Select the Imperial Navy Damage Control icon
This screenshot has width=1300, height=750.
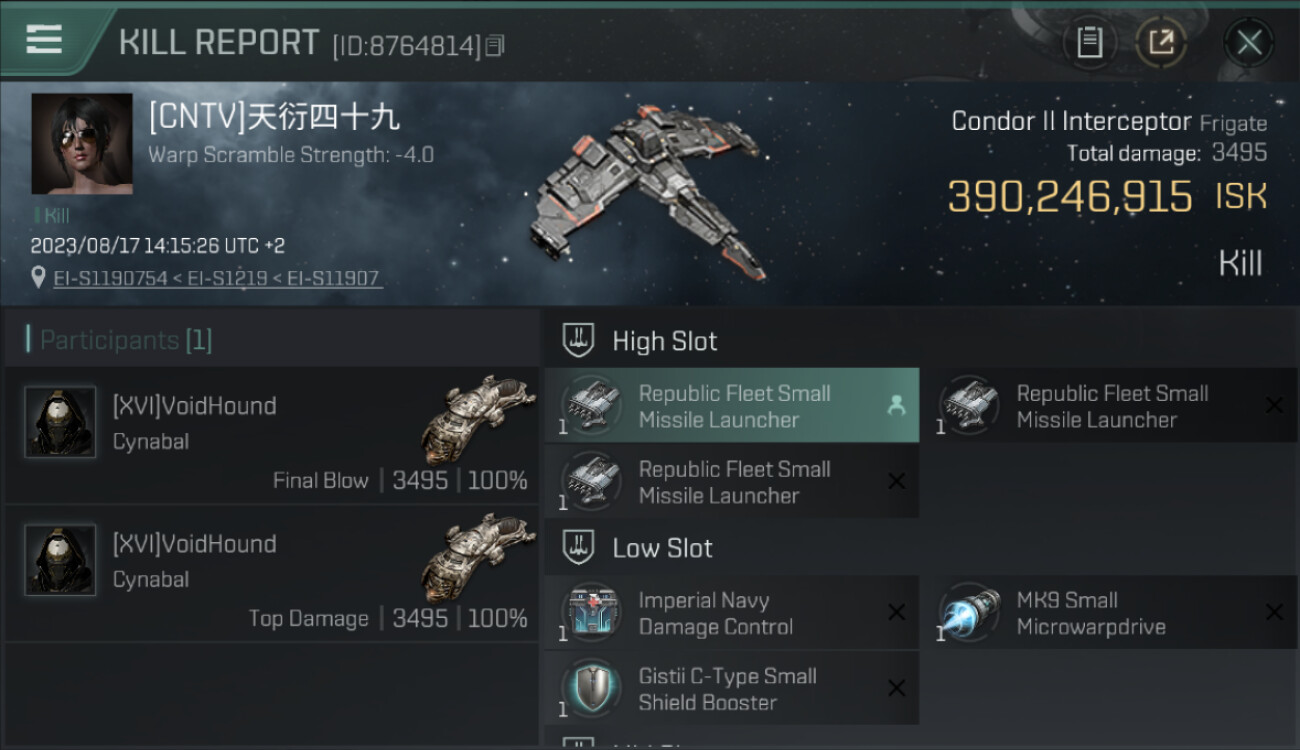pos(591,612)
